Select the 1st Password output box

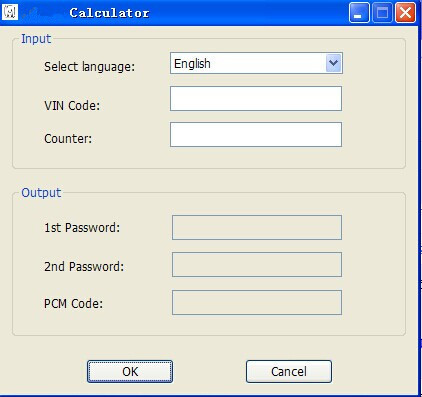click(257, 227)
